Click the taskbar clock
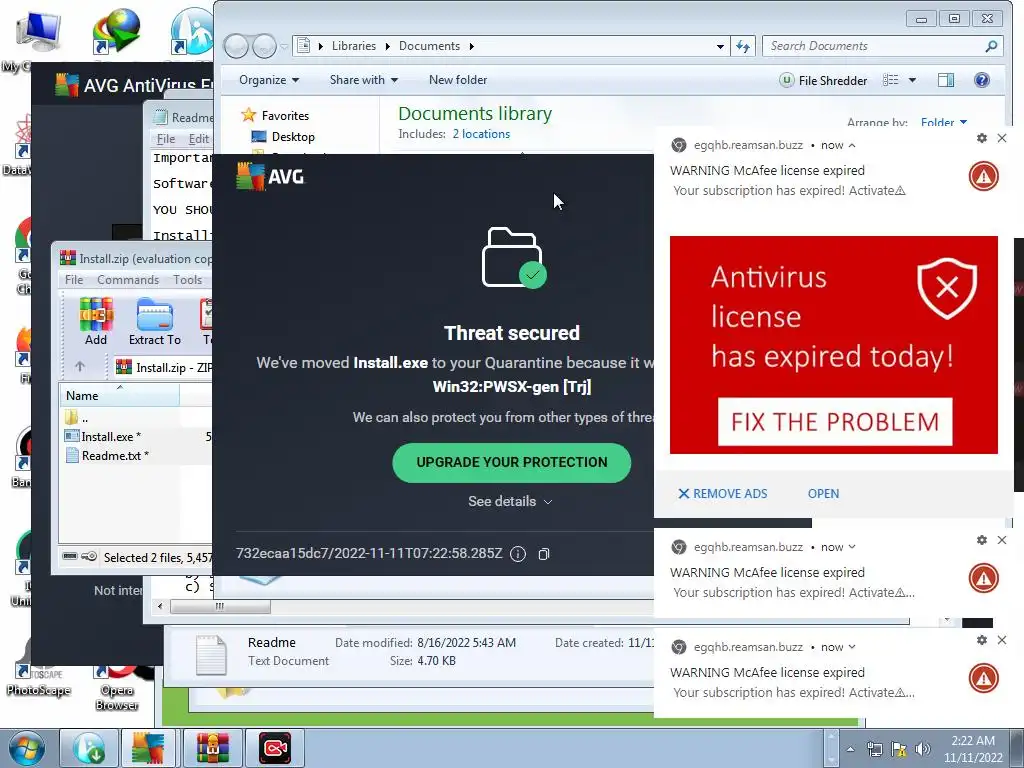This screenshot has height=768, width=1024. [972, 749]
